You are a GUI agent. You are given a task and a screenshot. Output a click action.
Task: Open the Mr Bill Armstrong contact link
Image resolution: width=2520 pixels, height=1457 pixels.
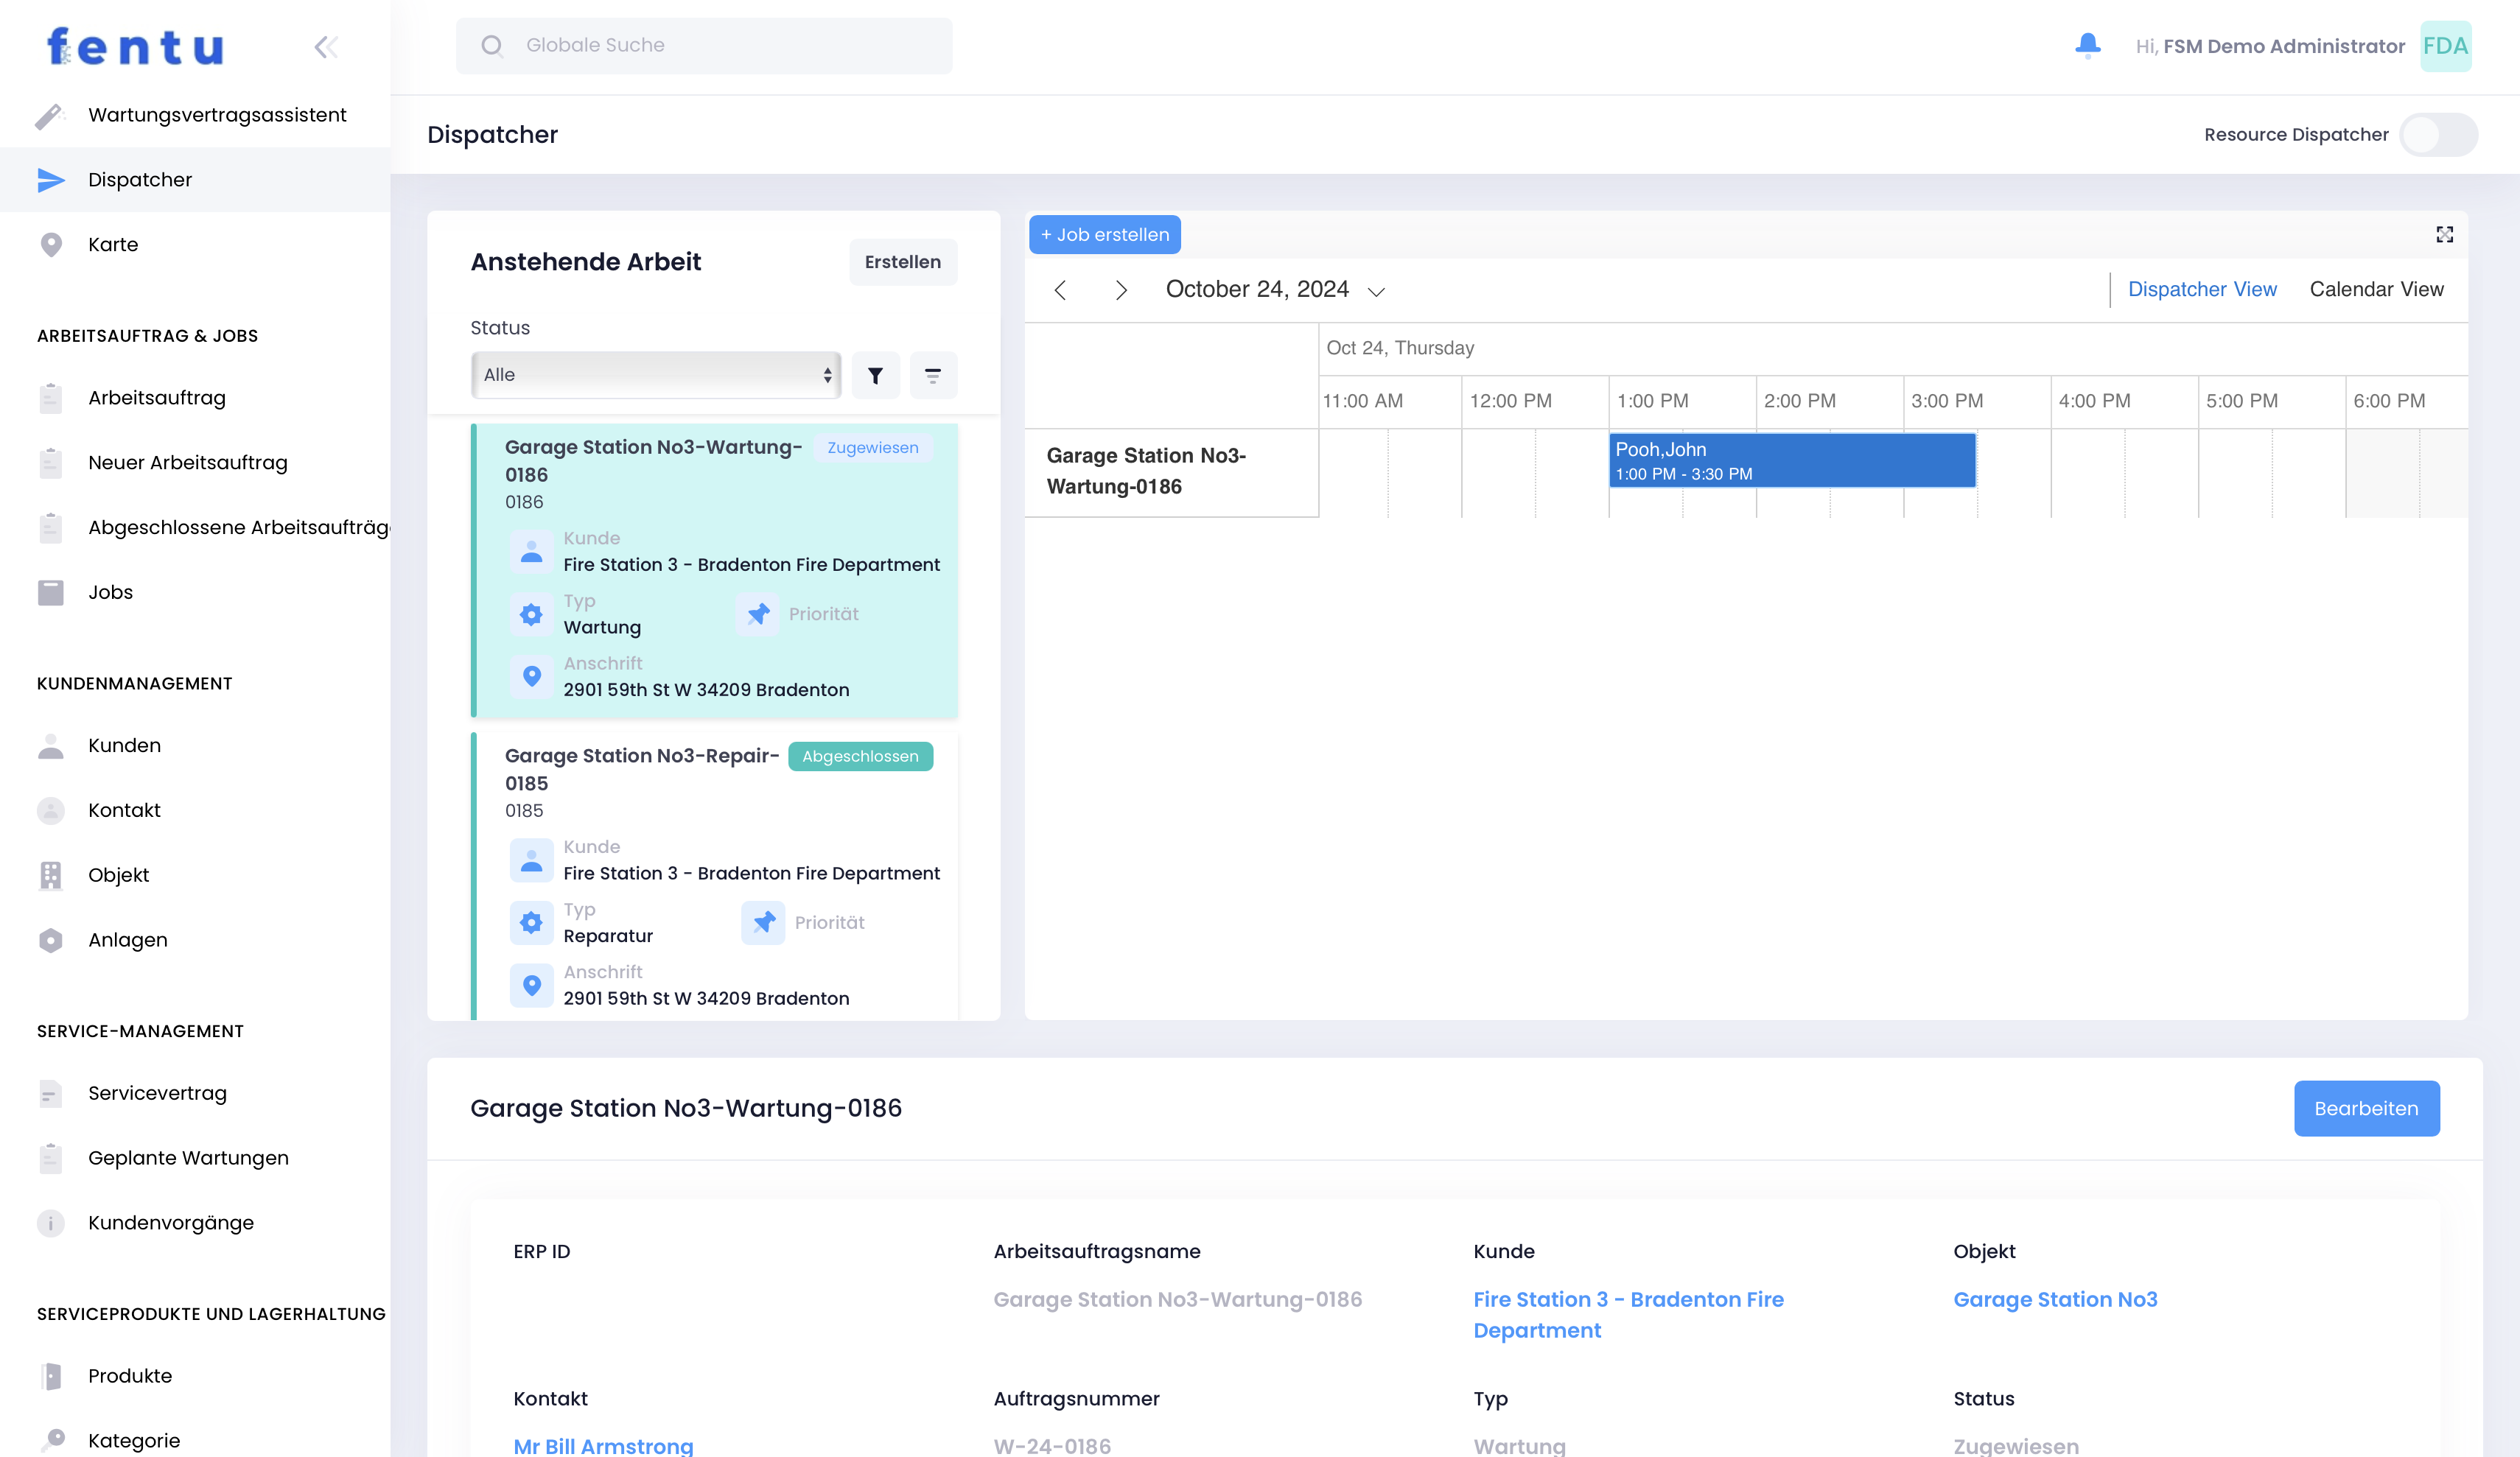tap(603, 1446)
